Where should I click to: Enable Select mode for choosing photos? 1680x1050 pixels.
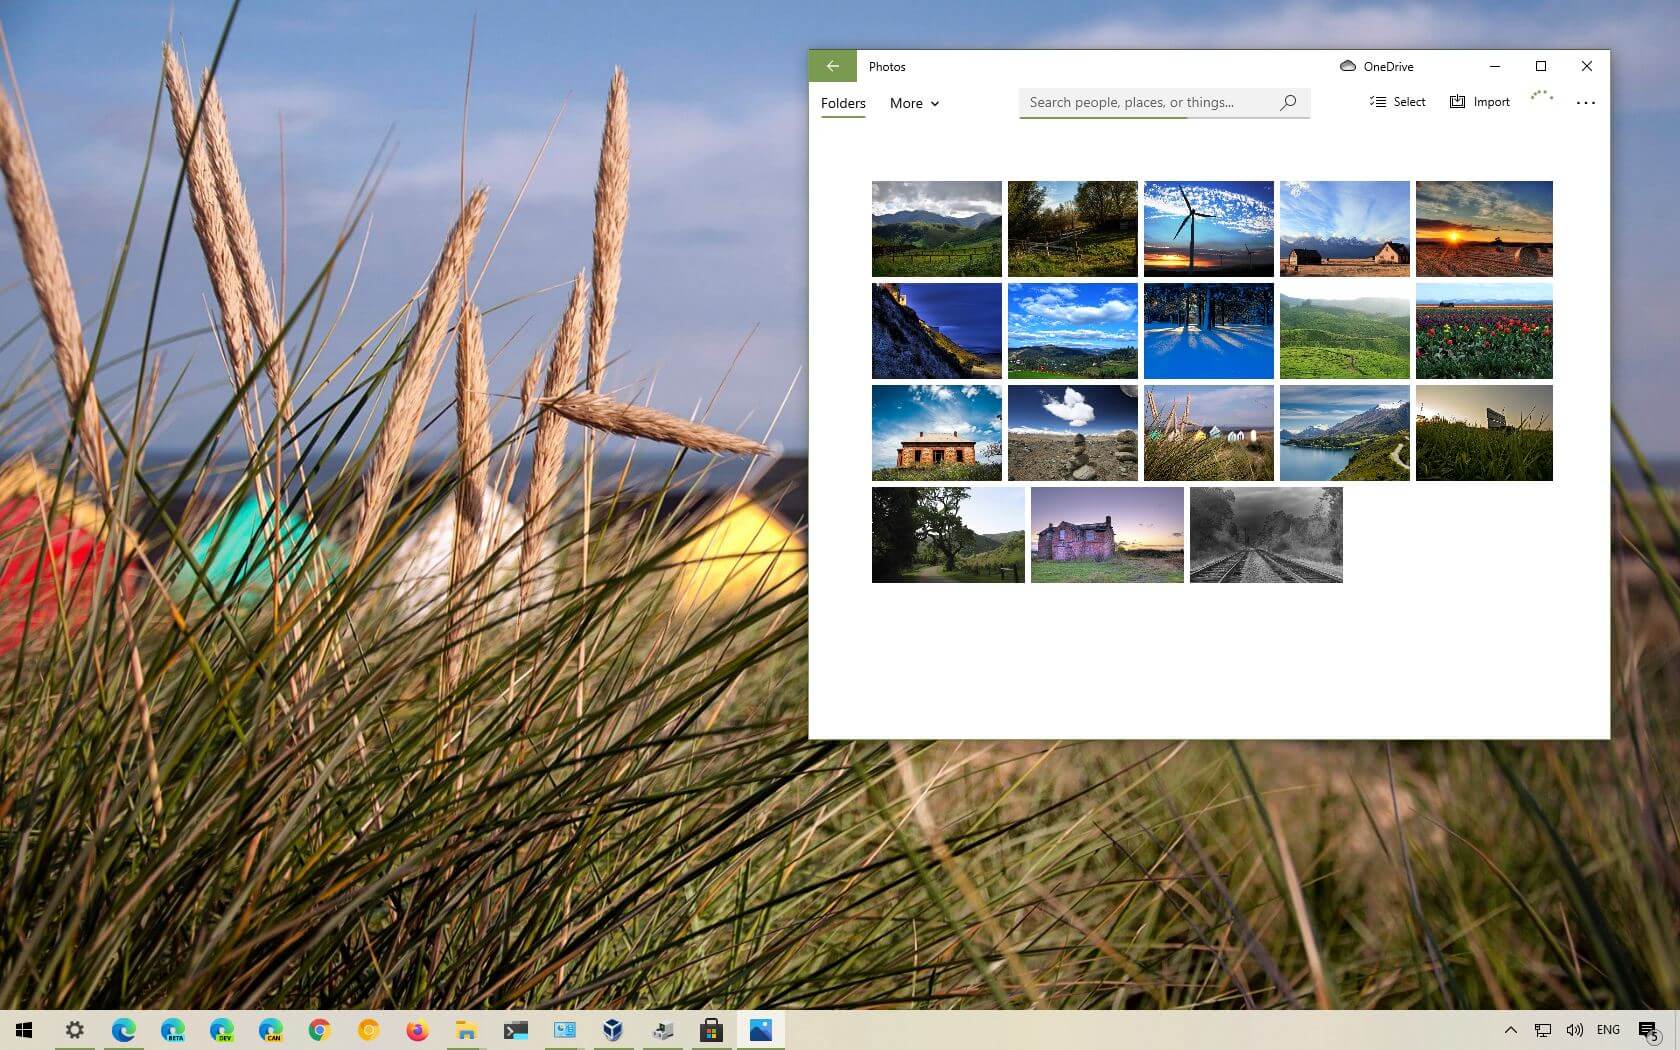point(1397,101)
